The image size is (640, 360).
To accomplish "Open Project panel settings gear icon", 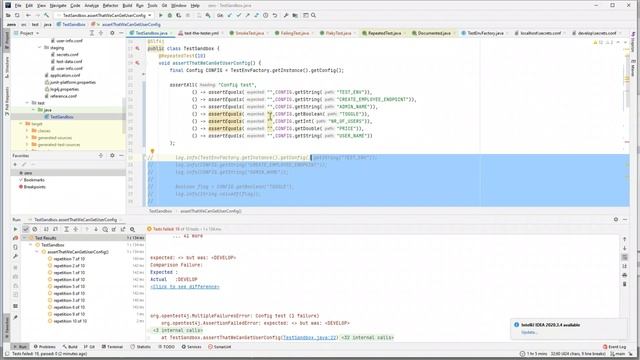I will (112, 33).
